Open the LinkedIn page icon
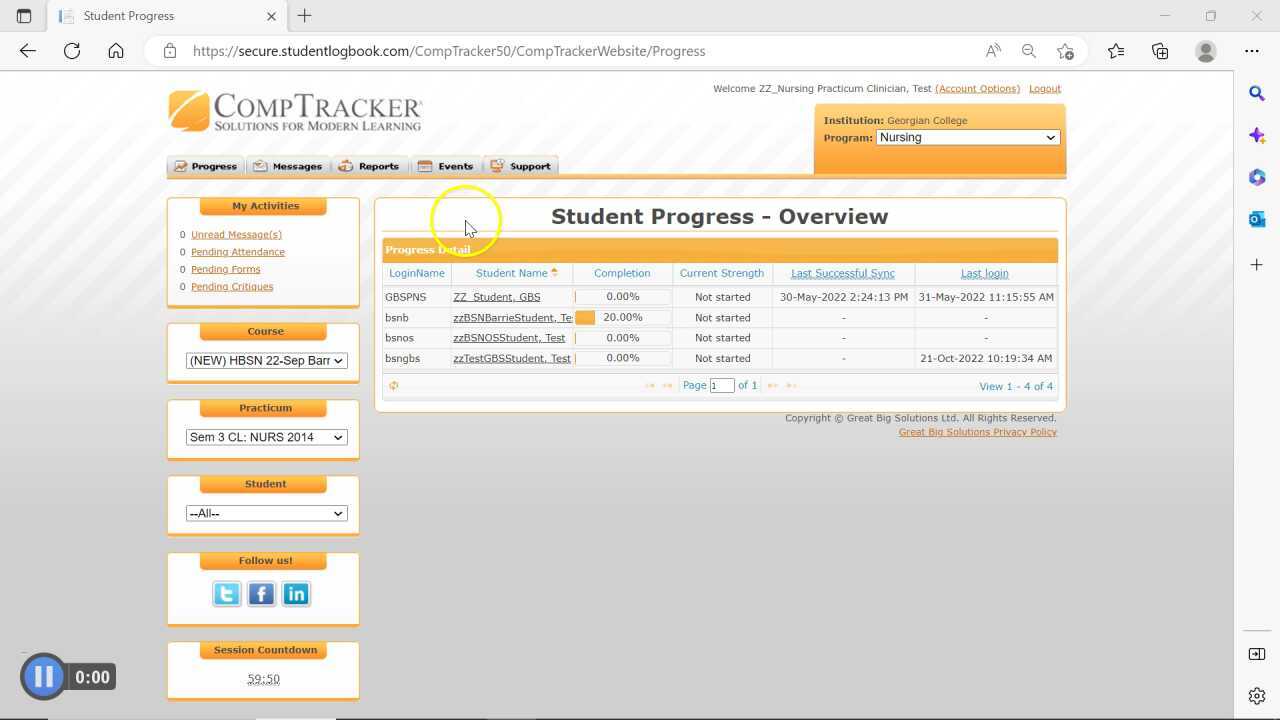1280x720 pixels. click(296, 593)
